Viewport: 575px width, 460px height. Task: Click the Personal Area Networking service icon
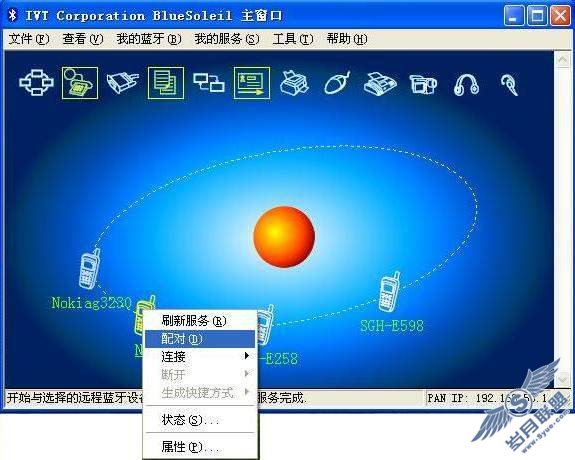[36, 83]
